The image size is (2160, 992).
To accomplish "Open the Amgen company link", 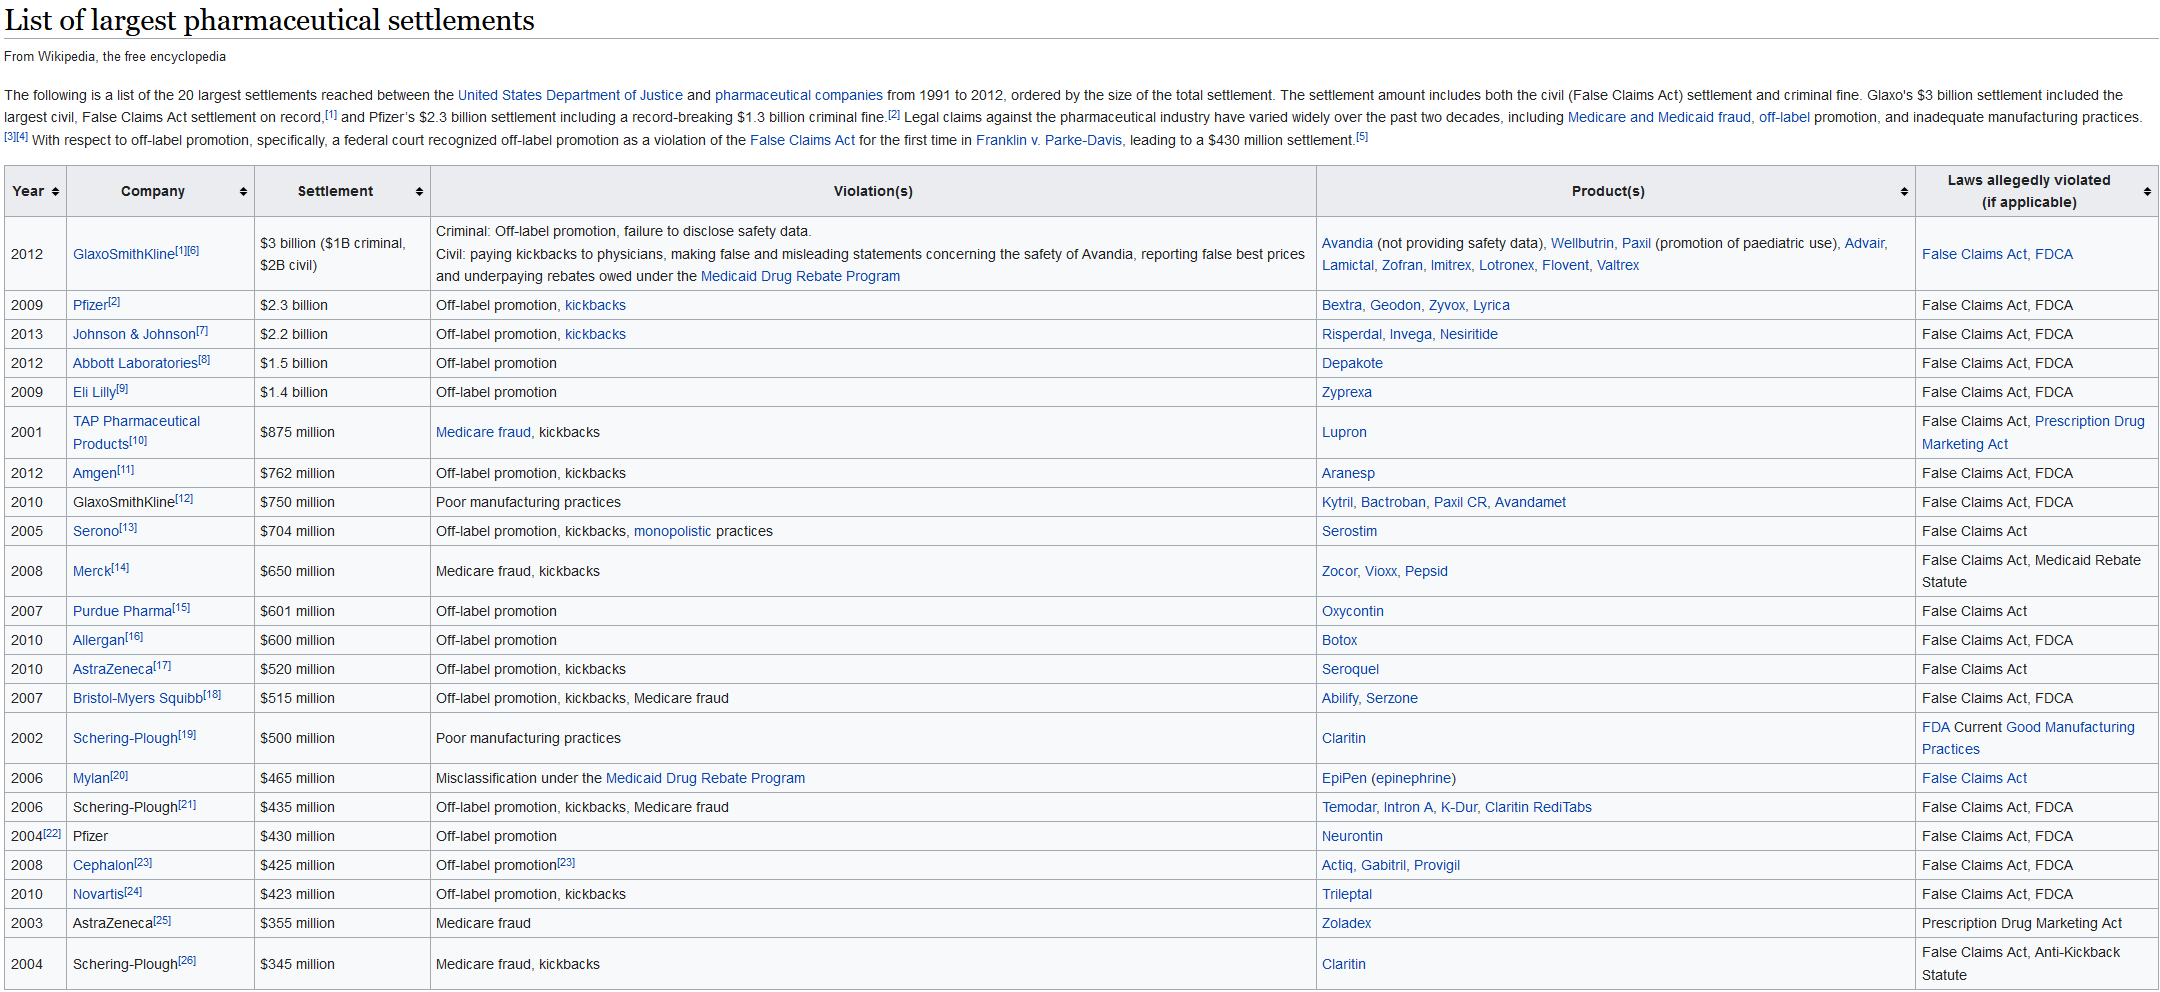I will point(95,473).
